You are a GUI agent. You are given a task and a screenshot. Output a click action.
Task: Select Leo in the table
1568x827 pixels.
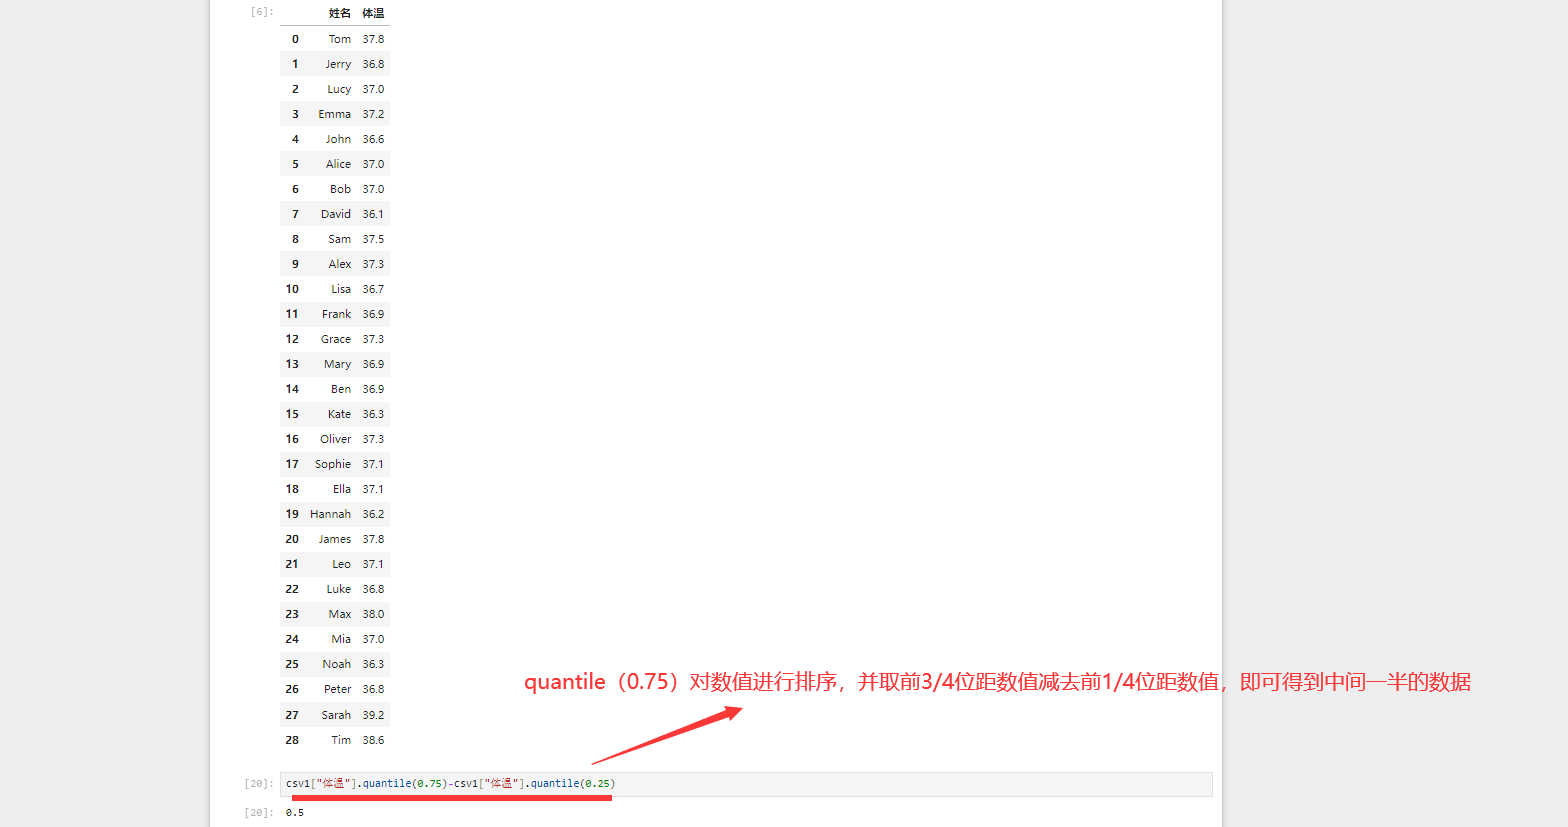coord(342,564)
